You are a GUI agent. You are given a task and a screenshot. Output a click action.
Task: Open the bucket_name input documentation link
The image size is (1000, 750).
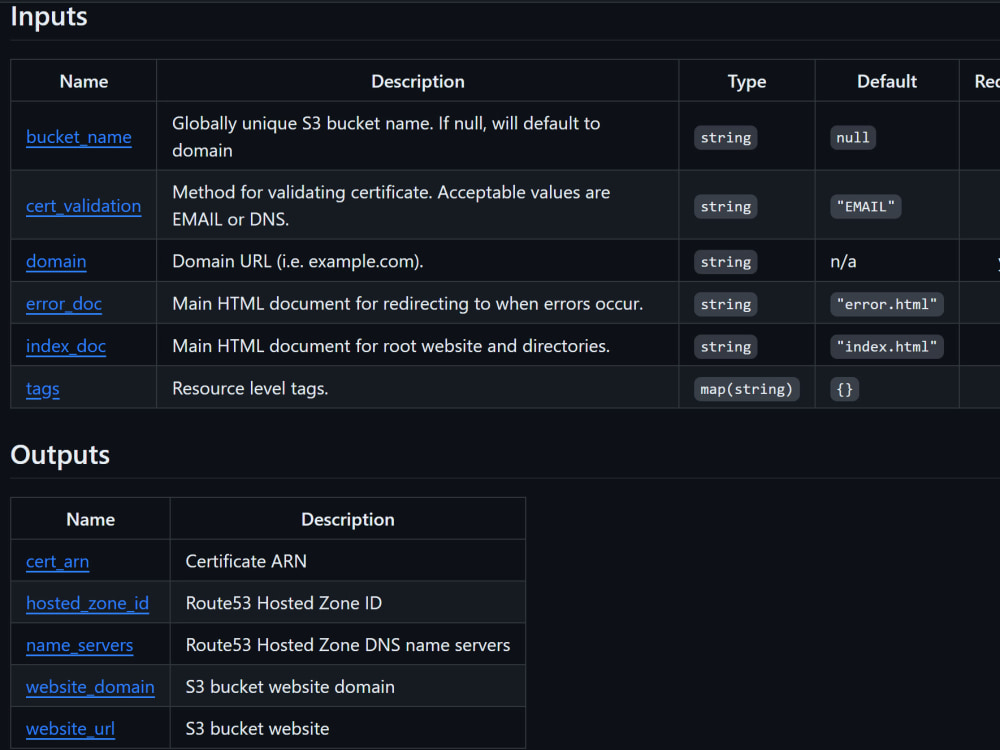[x=79, y=137]
